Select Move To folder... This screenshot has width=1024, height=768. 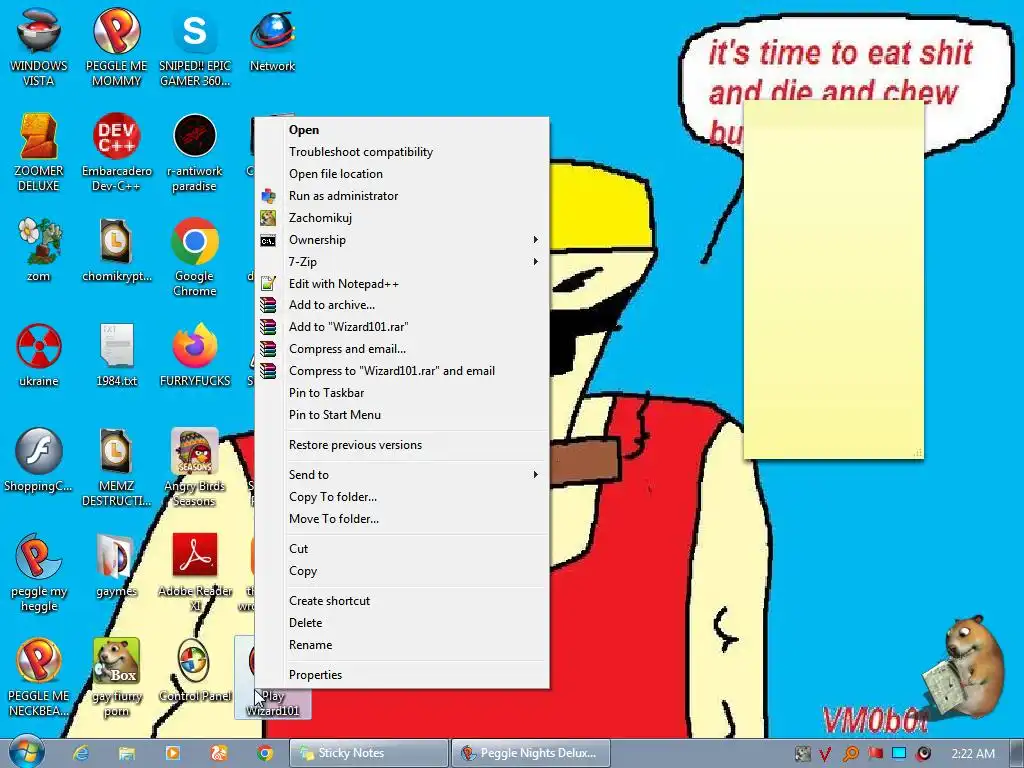[x=402, y=519]
